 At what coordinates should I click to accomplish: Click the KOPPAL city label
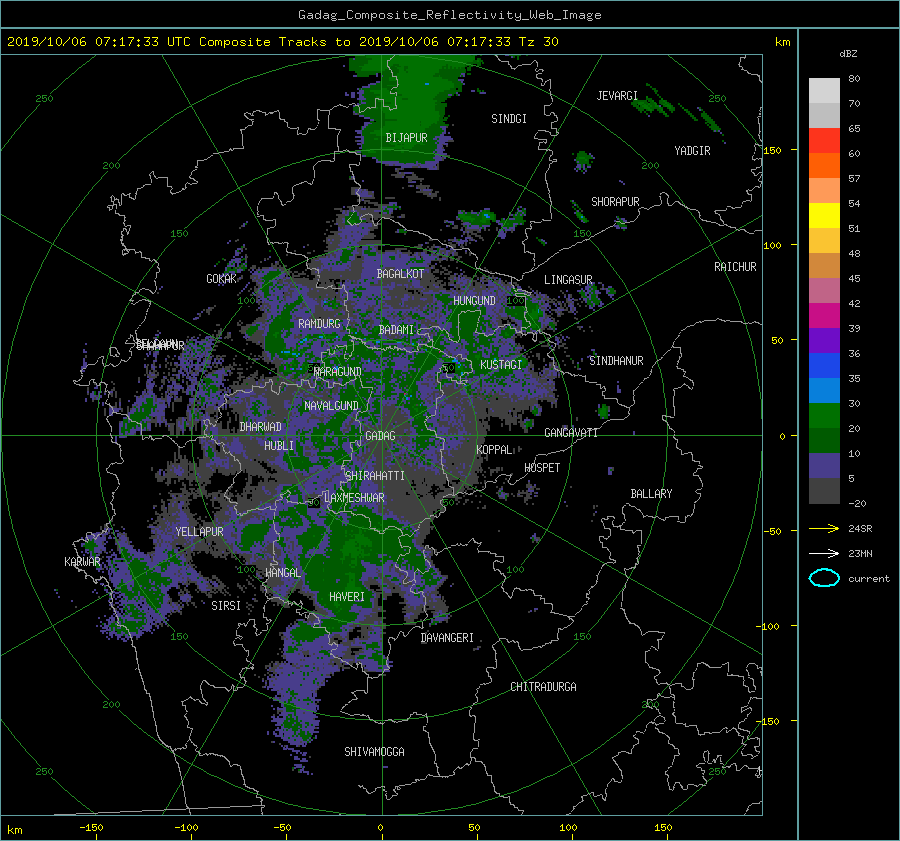[x=494, y=449]
